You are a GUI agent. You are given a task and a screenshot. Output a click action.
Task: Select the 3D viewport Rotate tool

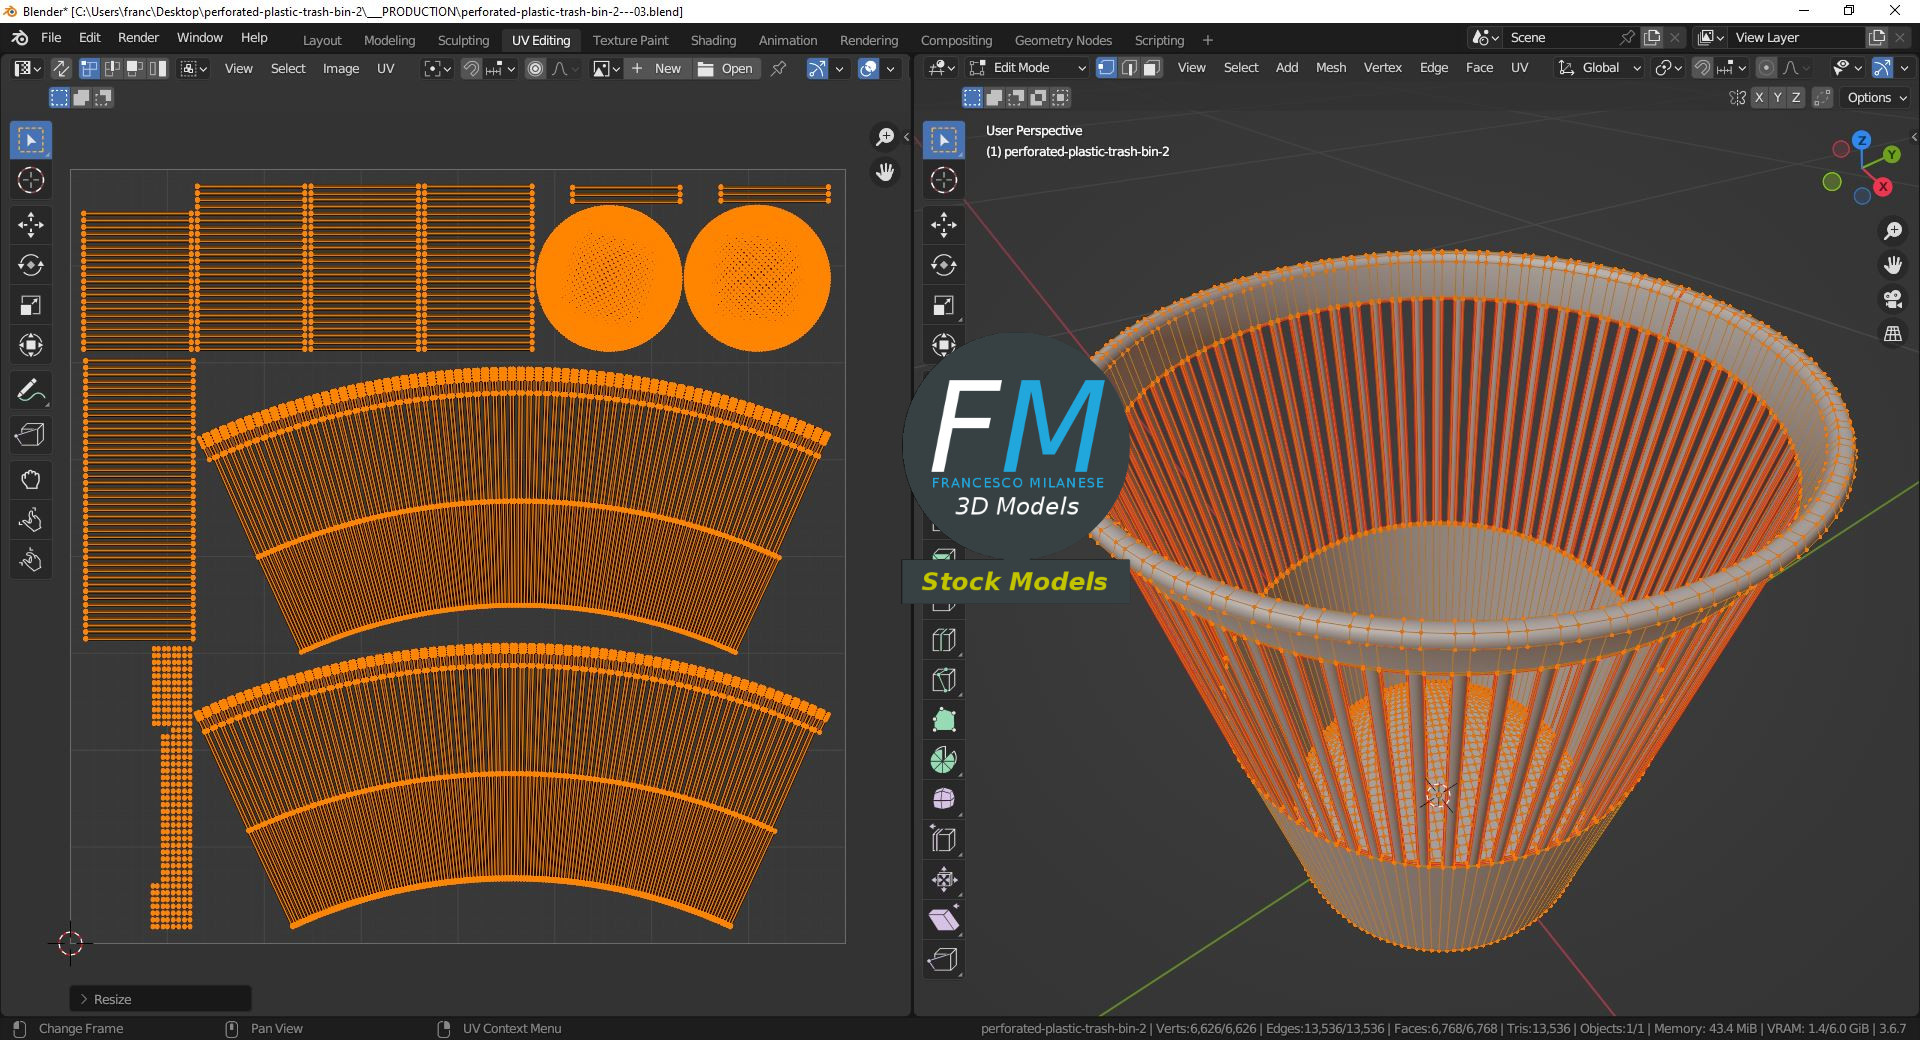point(944,265)
